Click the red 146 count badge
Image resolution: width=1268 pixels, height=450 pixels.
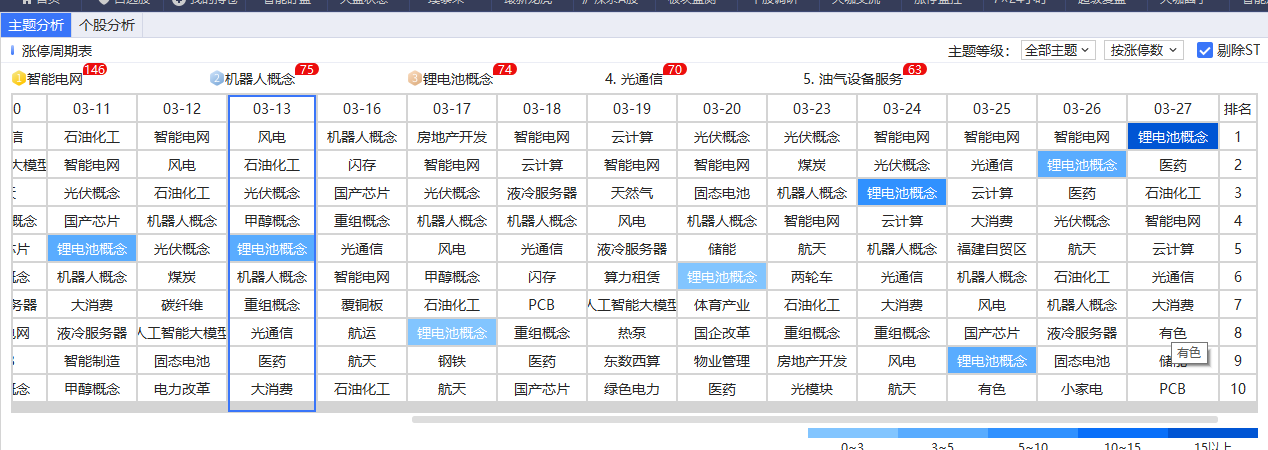[x=95, y=69]
